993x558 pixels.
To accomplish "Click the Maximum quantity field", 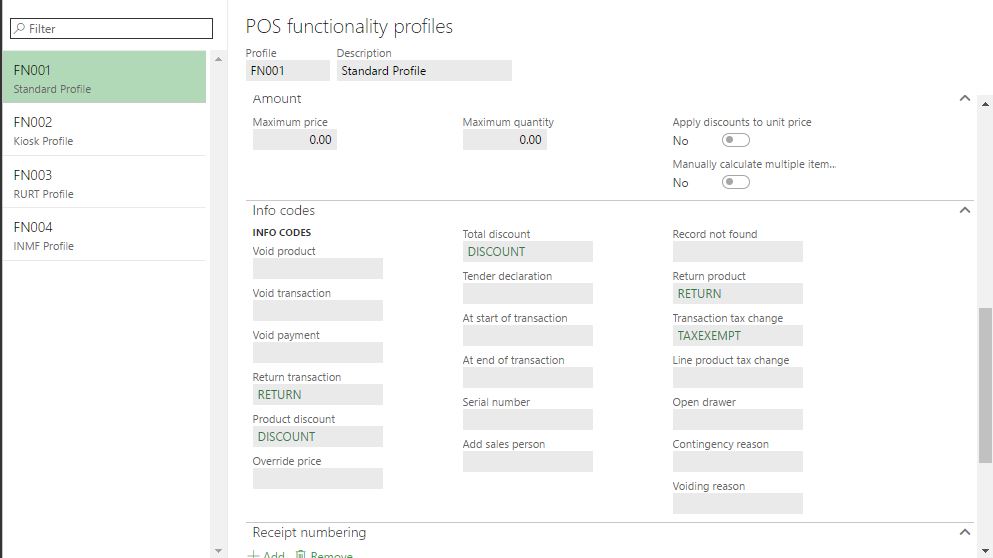I will (x=504, y=140).
